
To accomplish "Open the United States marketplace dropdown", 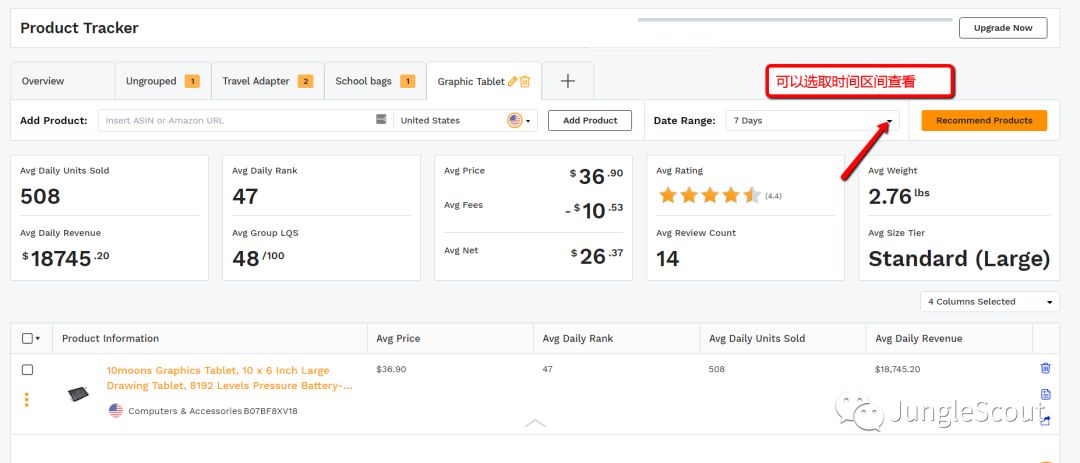I will click(466, 120).
